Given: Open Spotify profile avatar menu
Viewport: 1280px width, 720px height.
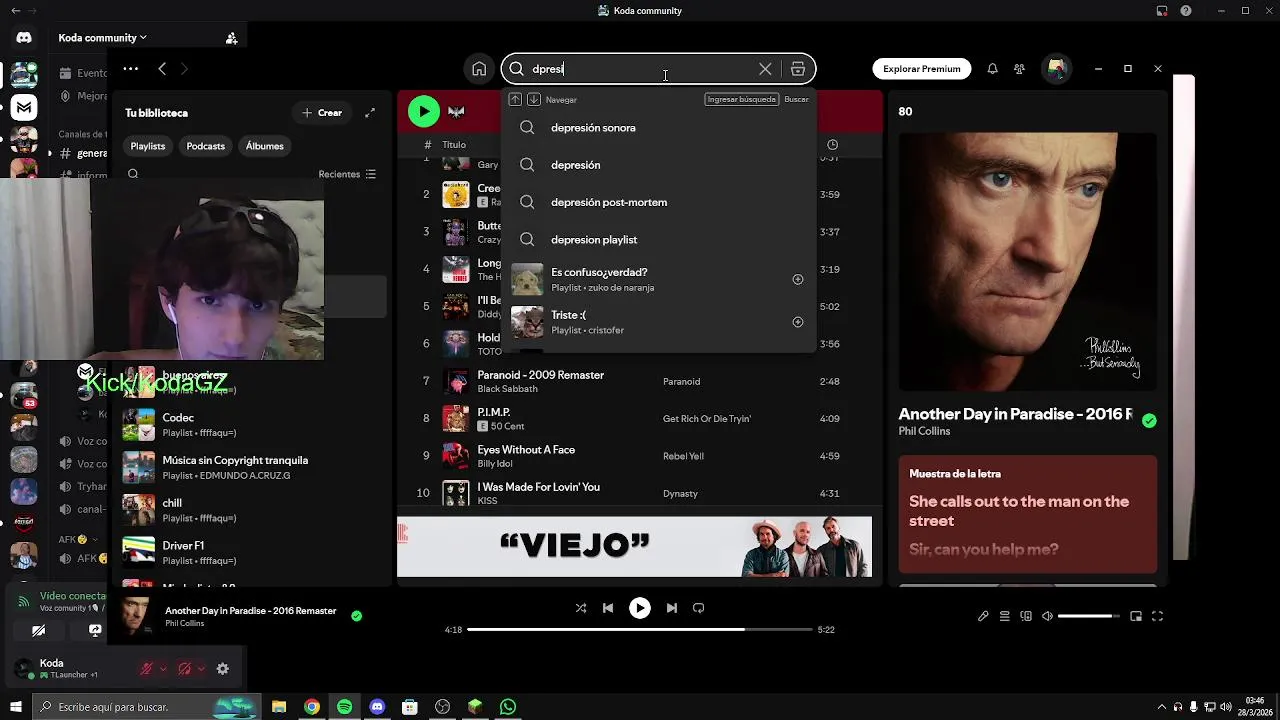Looking at the screenshot, I should 1056,69.
